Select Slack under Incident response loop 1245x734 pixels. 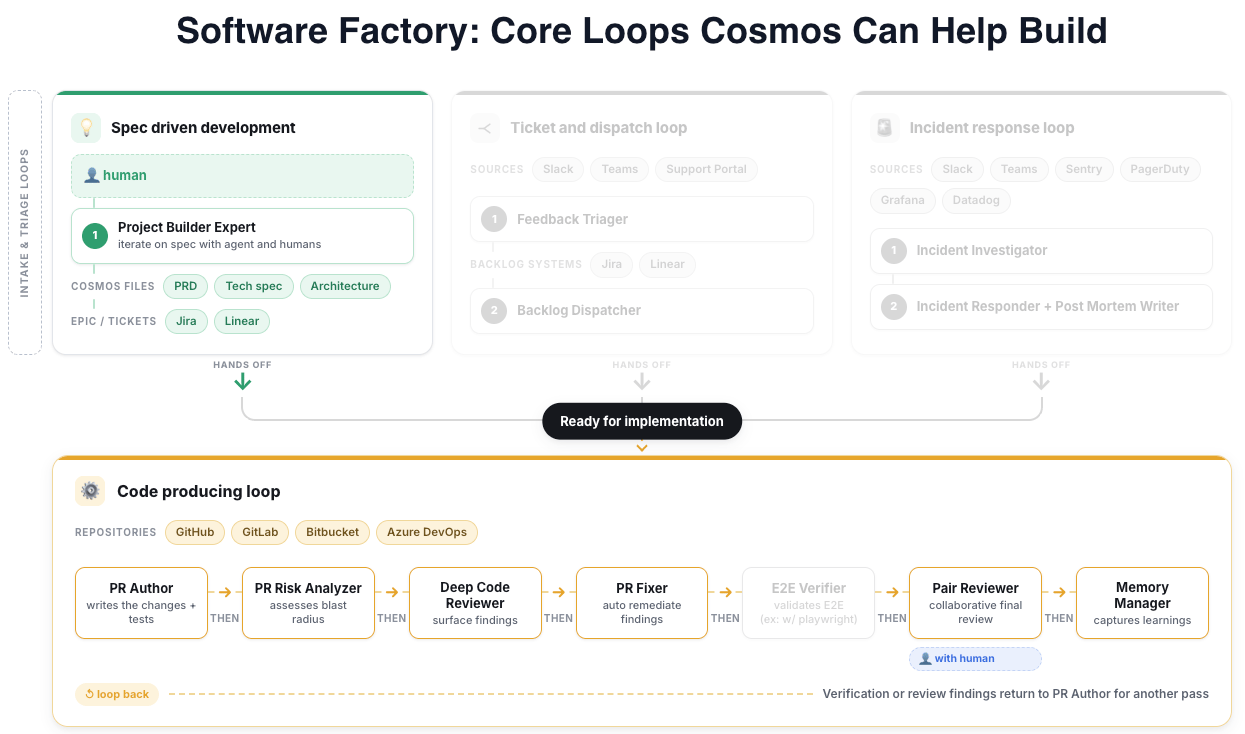958,169
